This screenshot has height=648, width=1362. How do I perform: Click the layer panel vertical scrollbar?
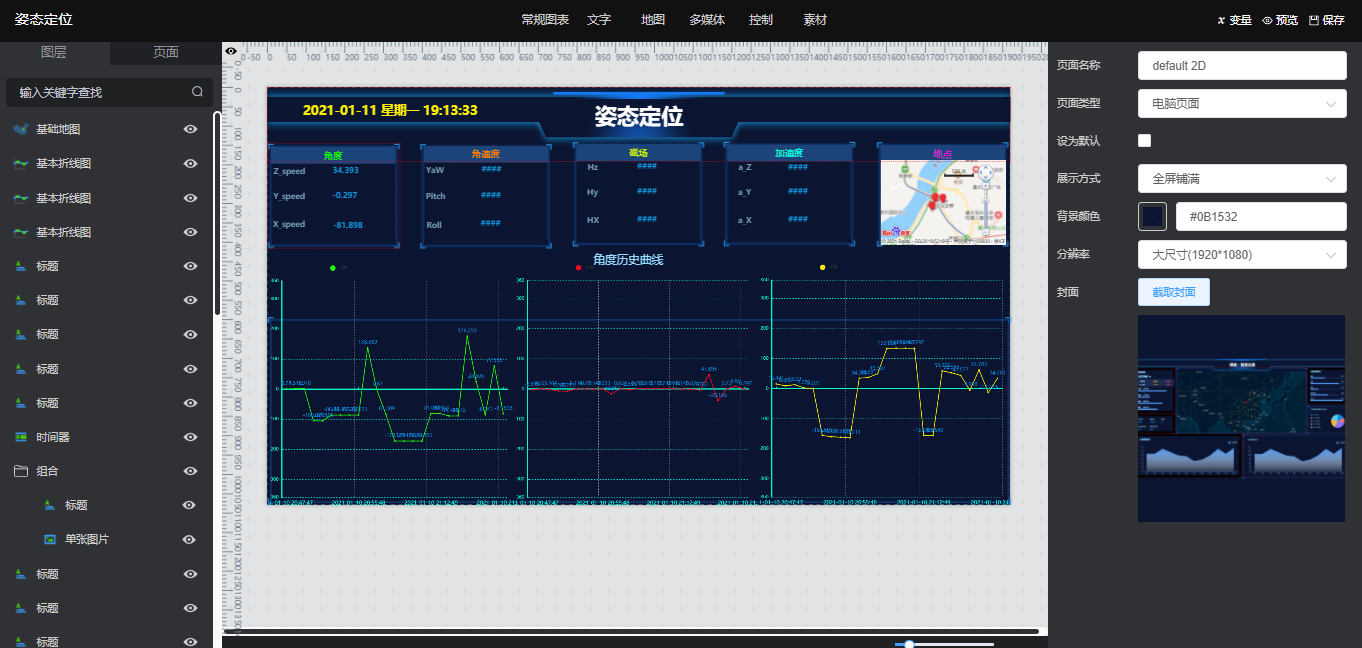click(217, 213)
